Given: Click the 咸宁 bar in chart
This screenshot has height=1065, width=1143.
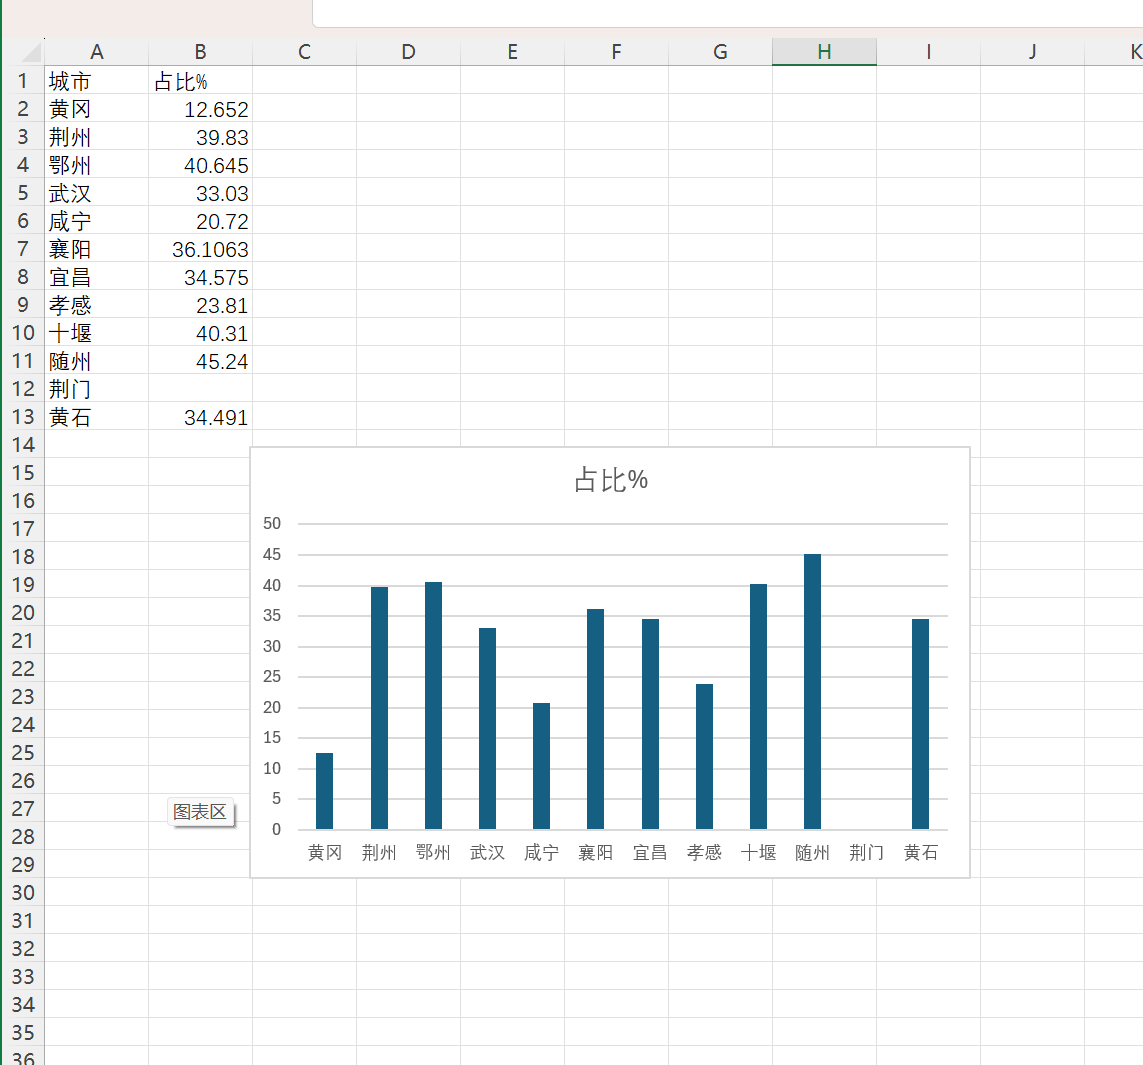Looking at the screenshot, I should [x=541, y=766].
